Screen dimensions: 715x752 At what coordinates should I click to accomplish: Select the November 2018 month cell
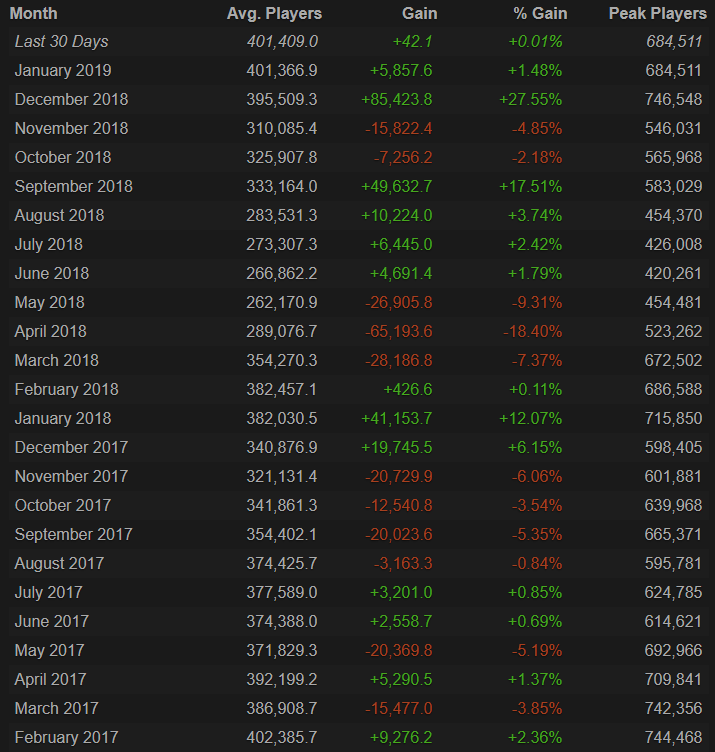pos(71,129)
